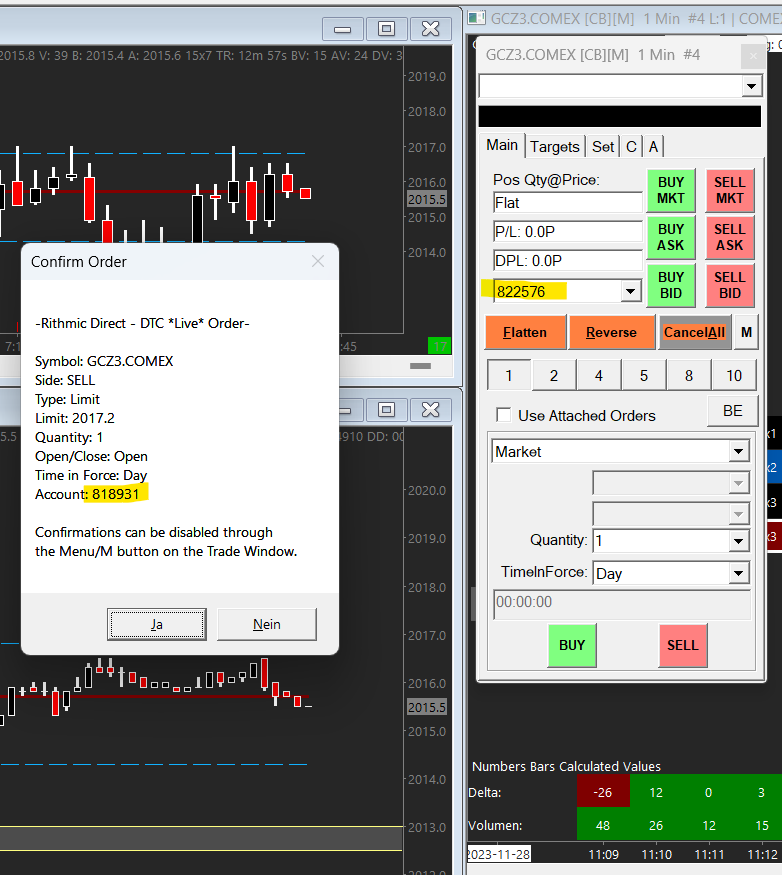Click the Flat position field
Viewport: 782px width, 875px height.
(x=568, y=203)
